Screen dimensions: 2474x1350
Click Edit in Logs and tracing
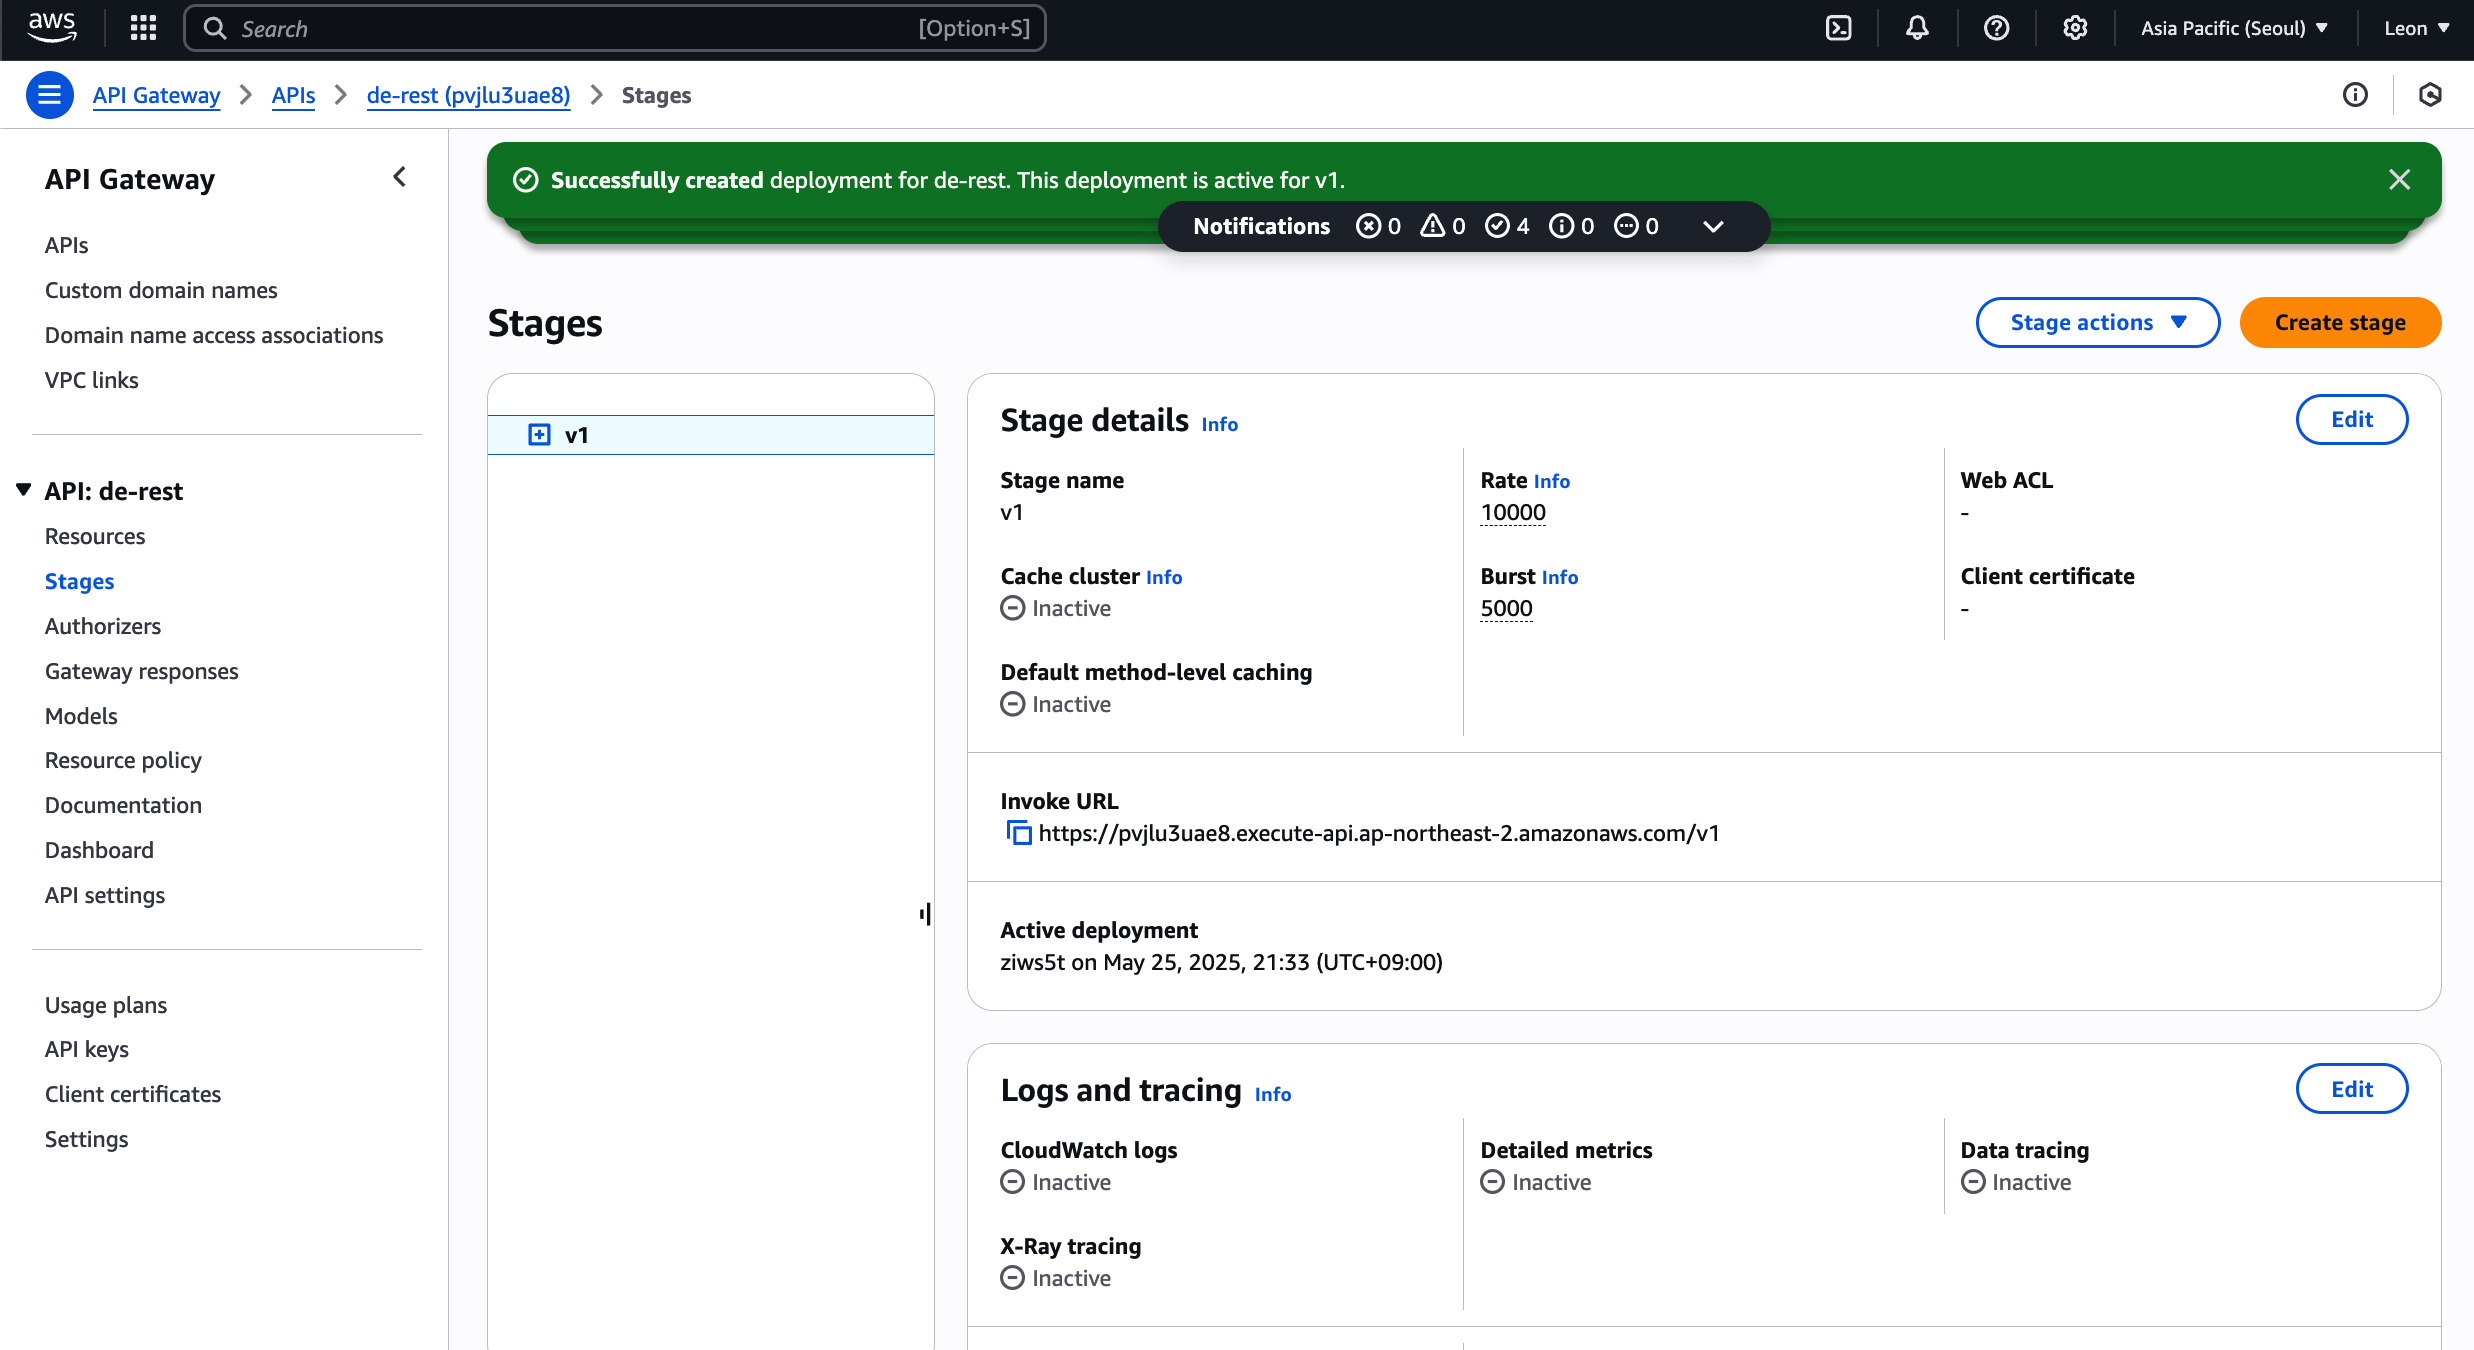pyautogui.click(x=2351, y=1089)
